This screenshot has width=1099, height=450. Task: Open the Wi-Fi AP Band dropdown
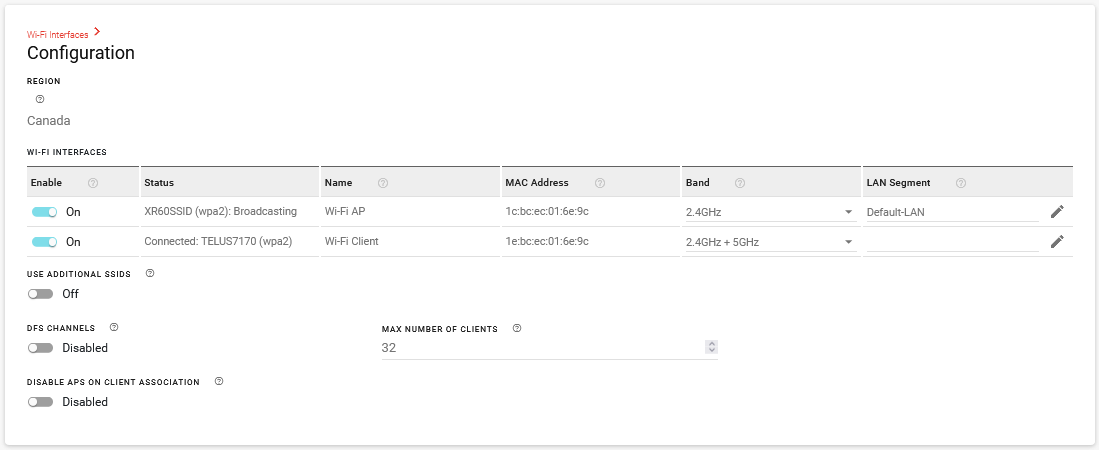[x=769, y=212]
